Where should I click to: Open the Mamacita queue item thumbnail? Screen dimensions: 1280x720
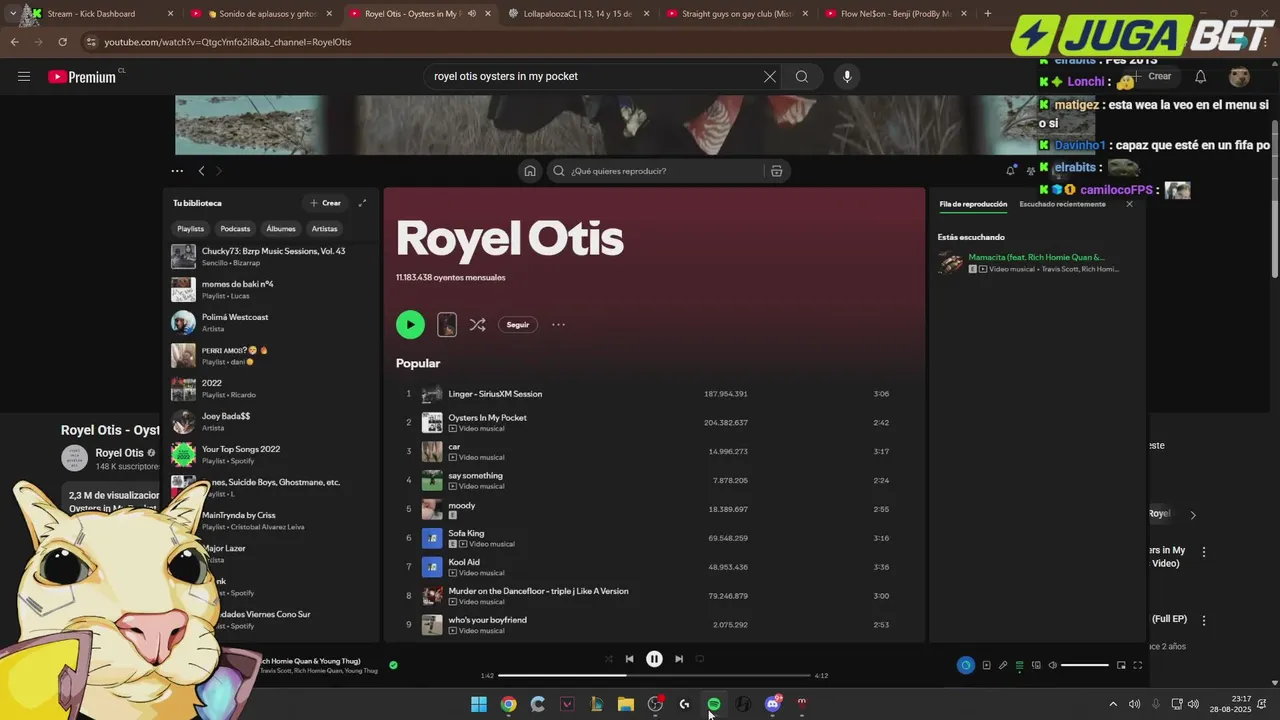[x=950, y=263]
